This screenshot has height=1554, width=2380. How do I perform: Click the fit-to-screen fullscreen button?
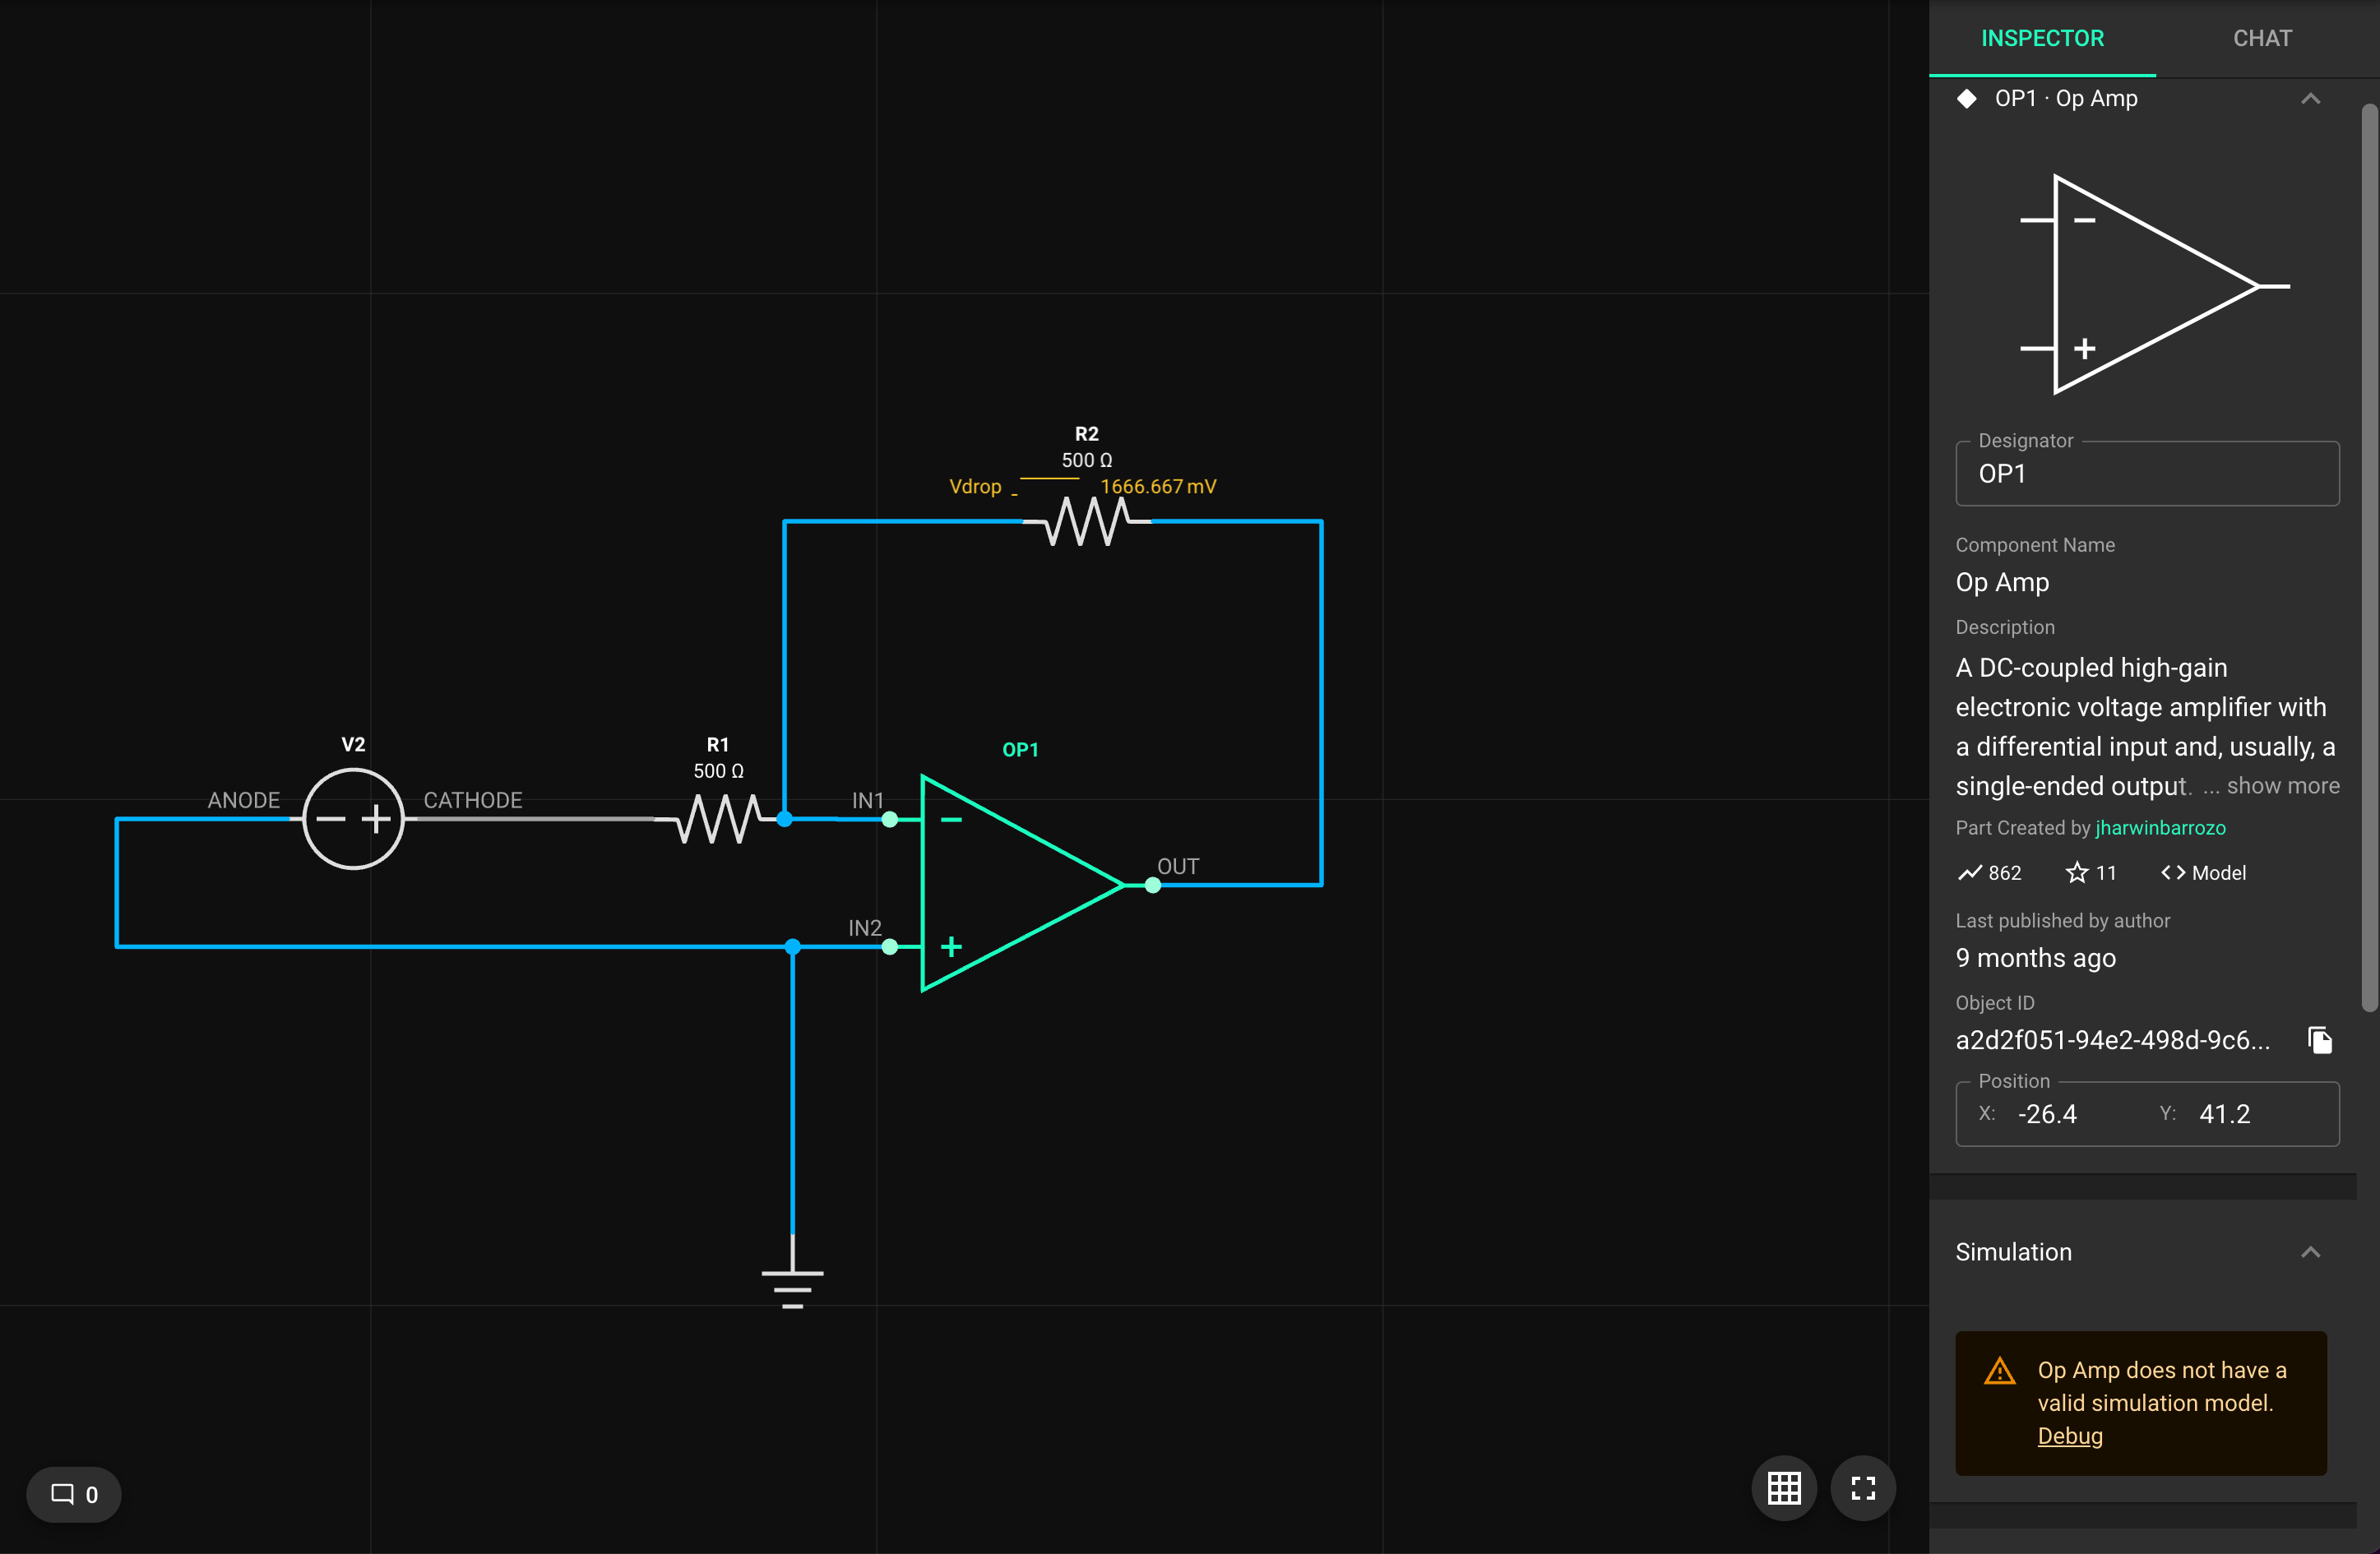click(1863, 1489)
